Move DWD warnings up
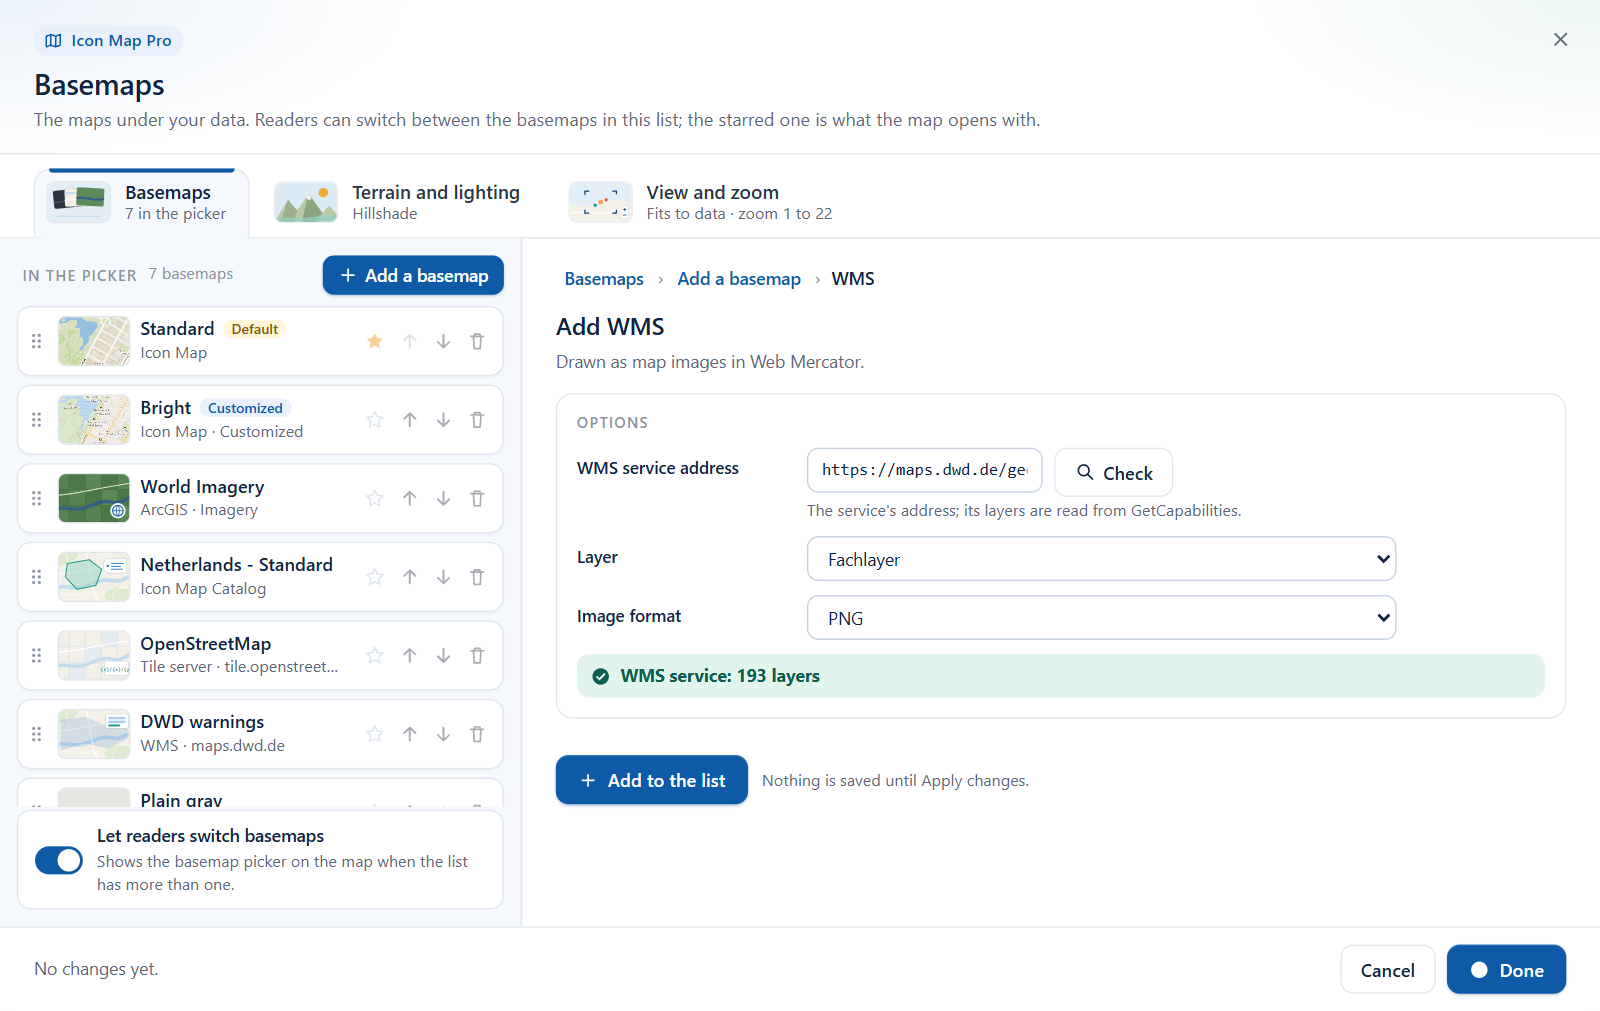This screenshot has width=1600, height=1011. (410, 734)
